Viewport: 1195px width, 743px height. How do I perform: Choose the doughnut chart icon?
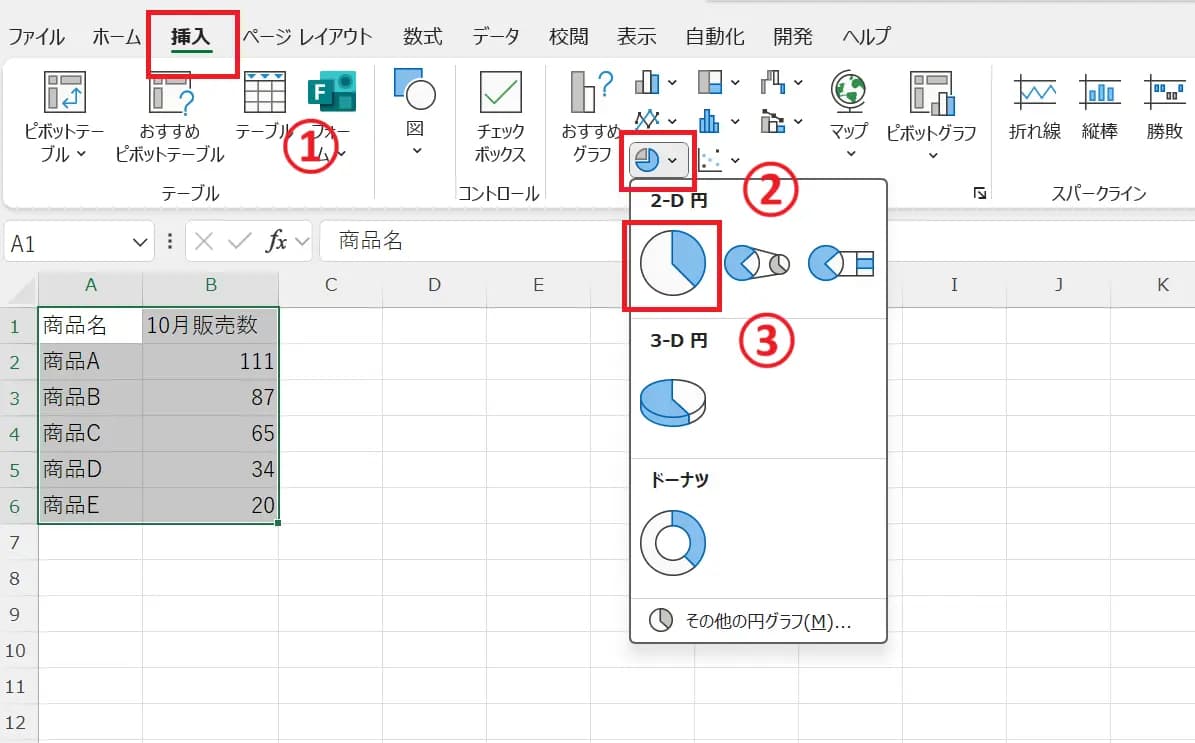(672, 540)
